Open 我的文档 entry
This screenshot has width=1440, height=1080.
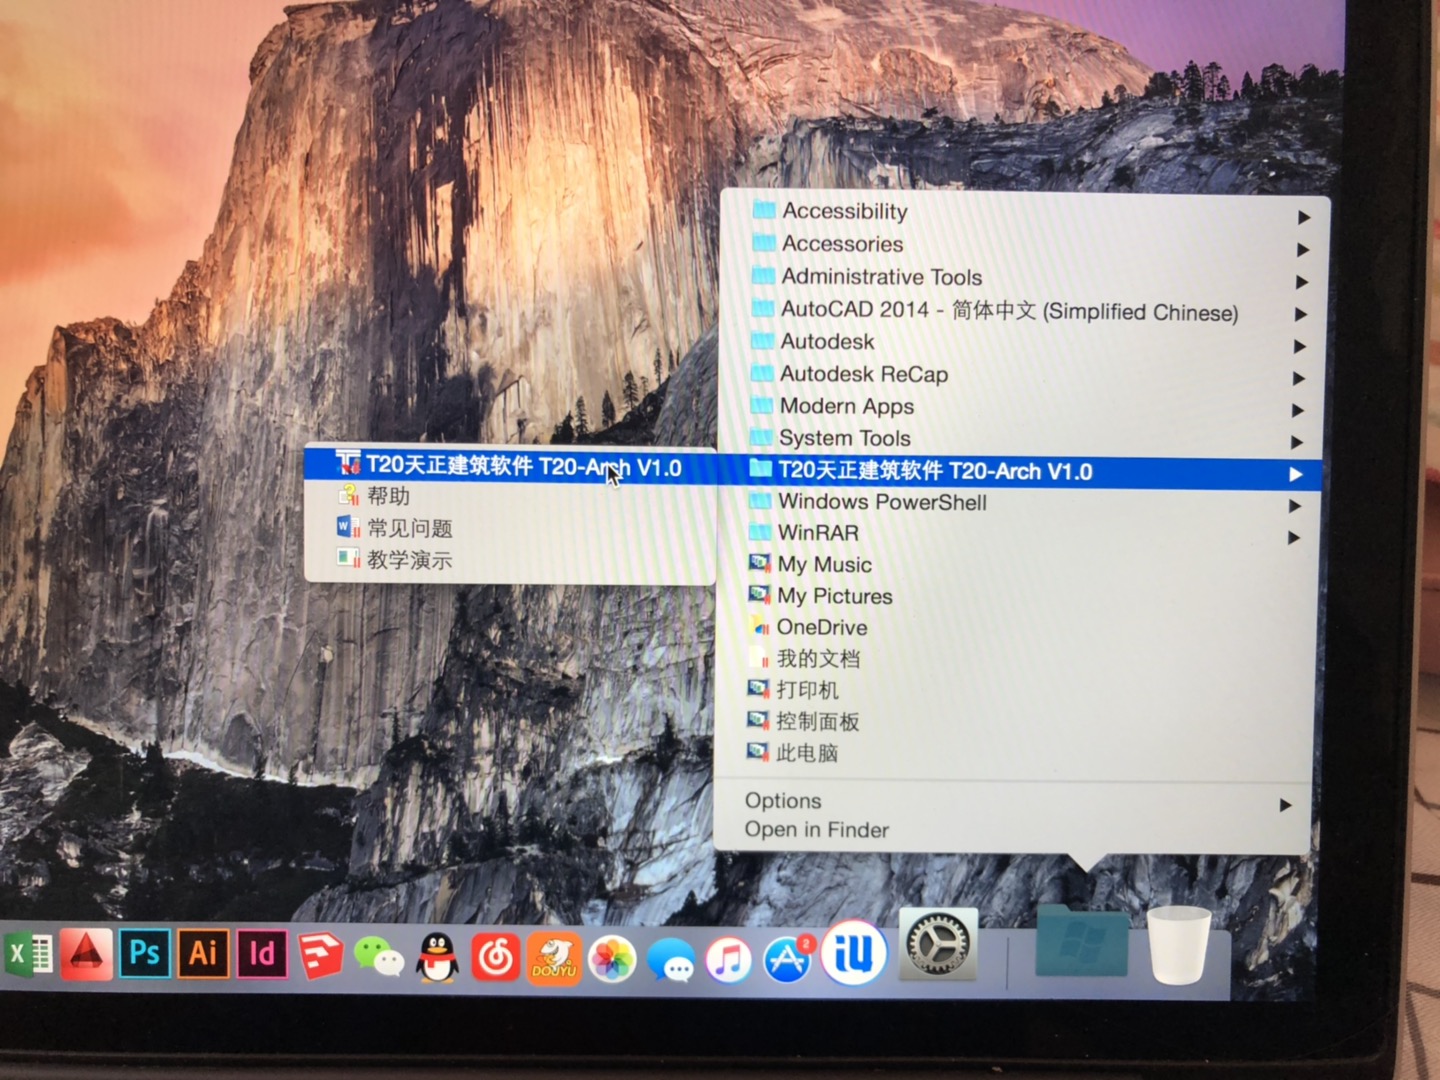coord(1017,659)
